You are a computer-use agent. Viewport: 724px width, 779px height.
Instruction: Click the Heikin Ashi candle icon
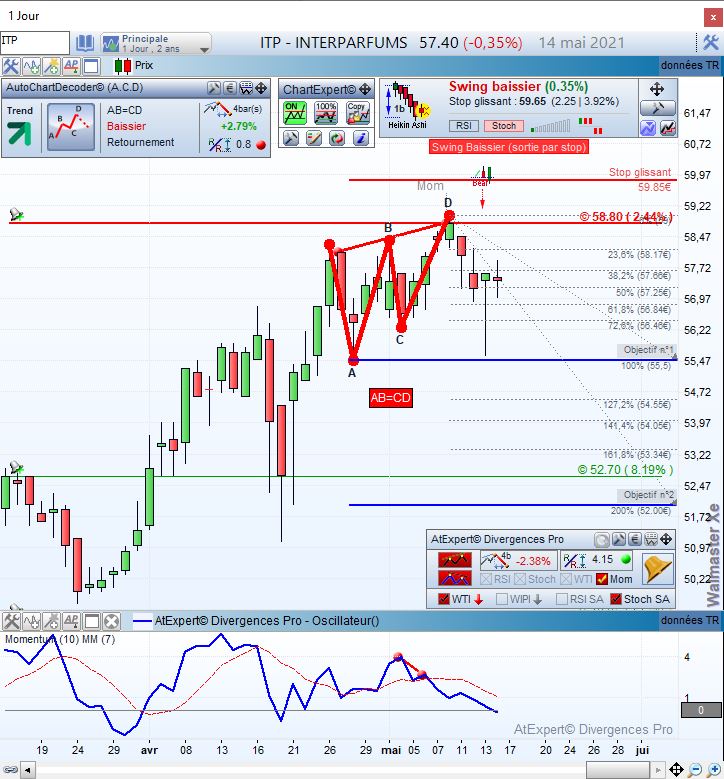click(x=407, y=106)
